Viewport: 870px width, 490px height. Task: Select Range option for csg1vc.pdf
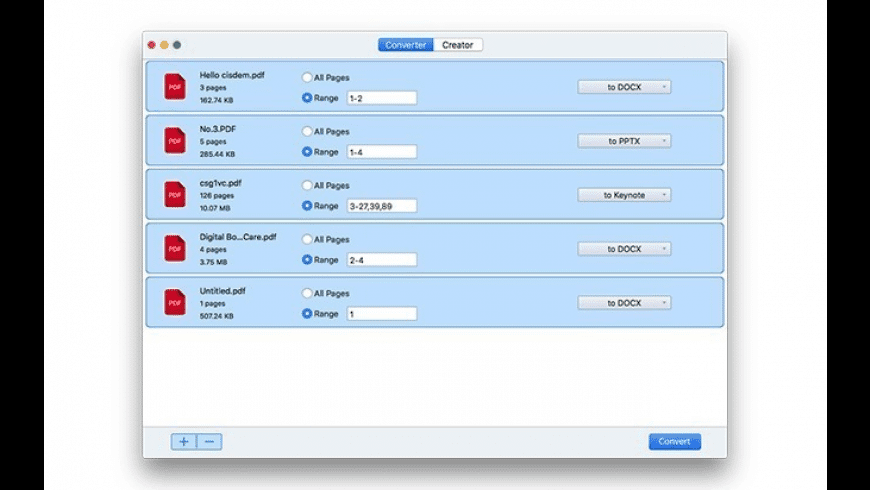pos(307,205)
